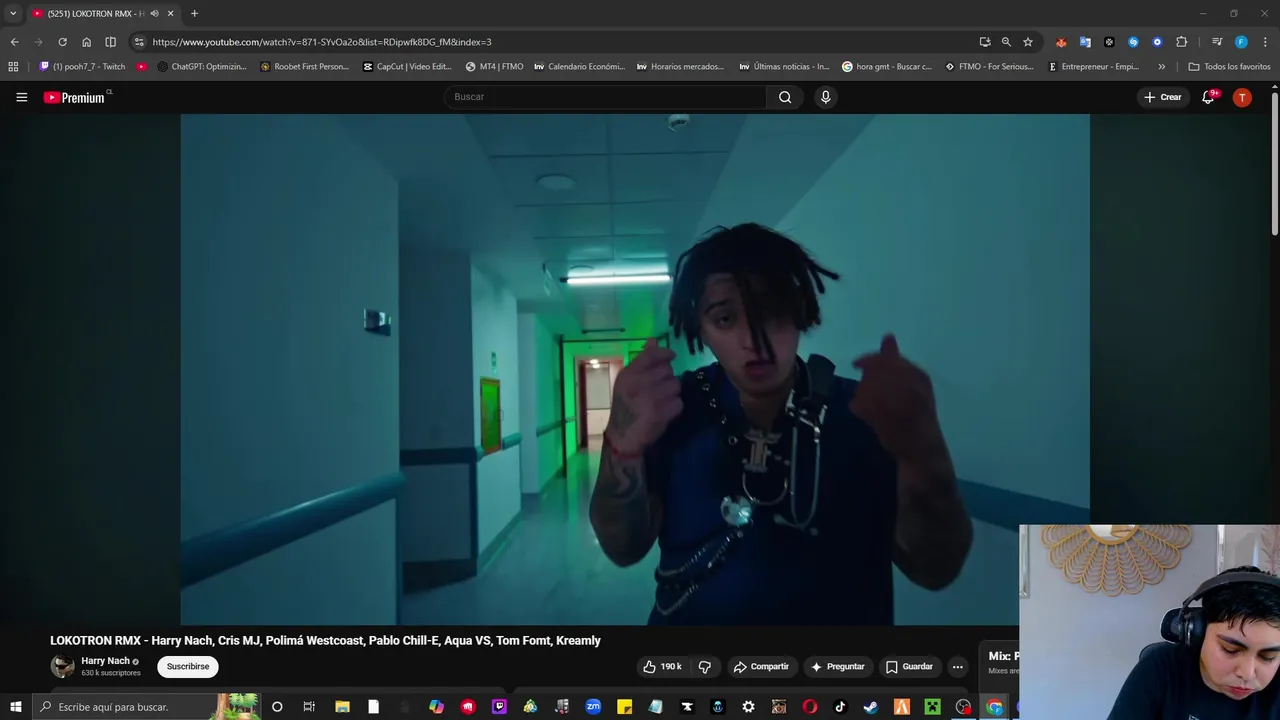Image resolution: width=1280 pixels, height=720 pixels.
Task: Bookmark this page with the star
Action: pyautogui.click(x=1027, y=42)
